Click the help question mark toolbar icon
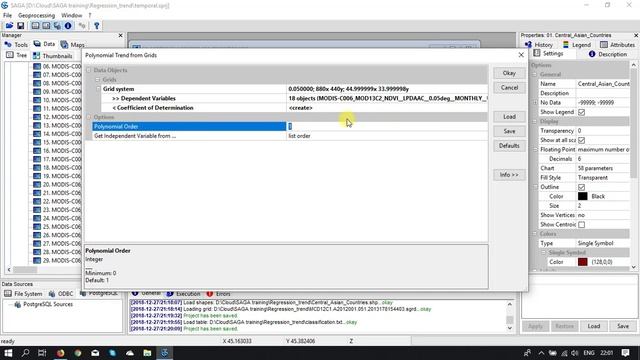640x360 pixels. click(x=96, y=26)
